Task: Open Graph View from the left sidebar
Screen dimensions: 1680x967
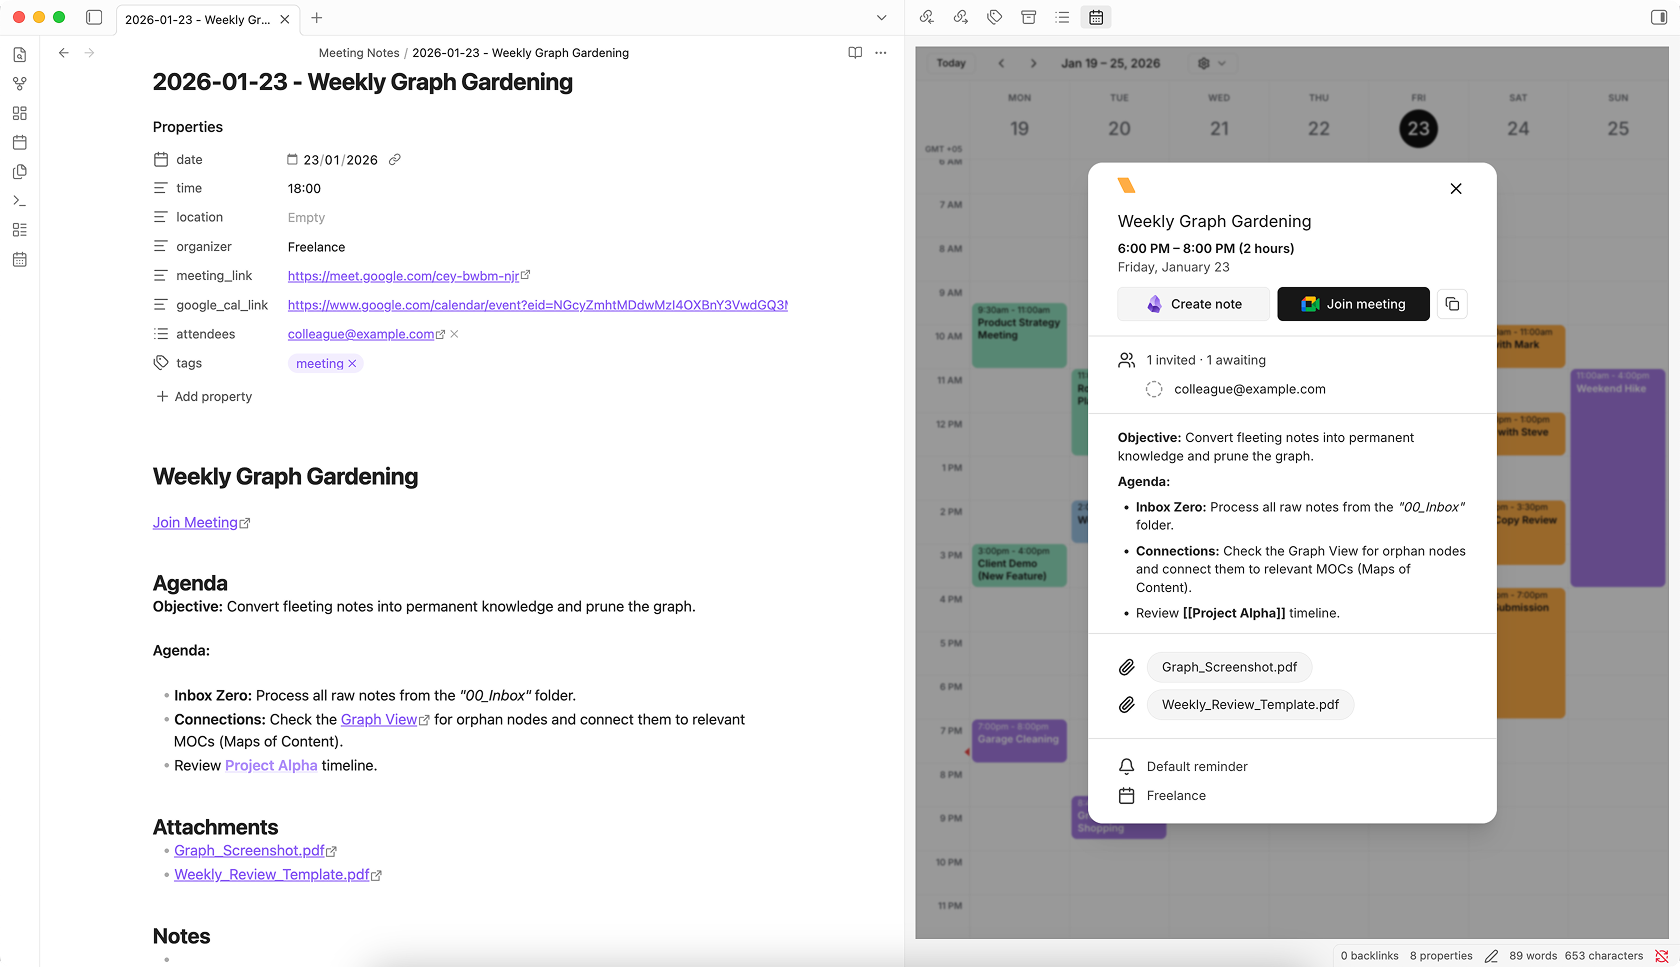Action: [19, 83]
